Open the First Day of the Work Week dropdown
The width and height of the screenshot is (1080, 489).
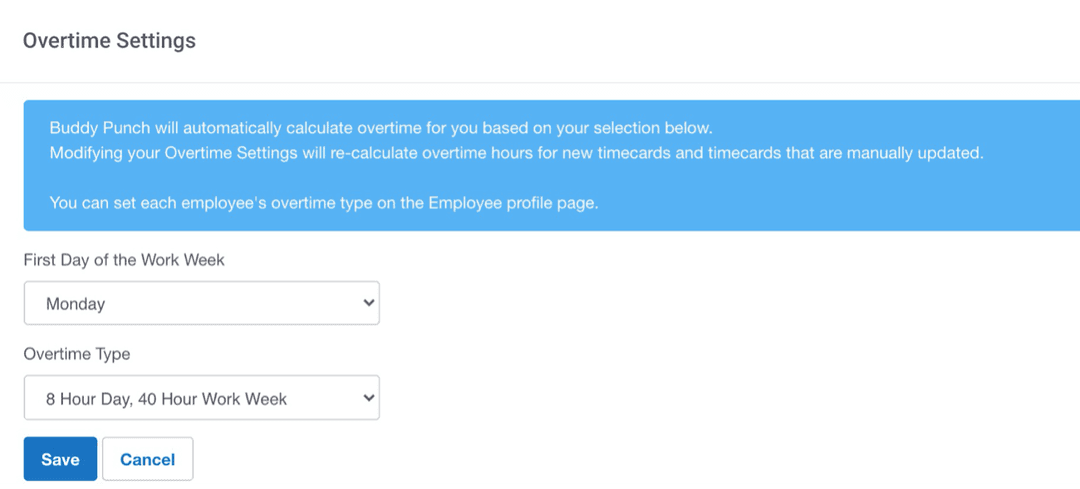click(201, 303)
